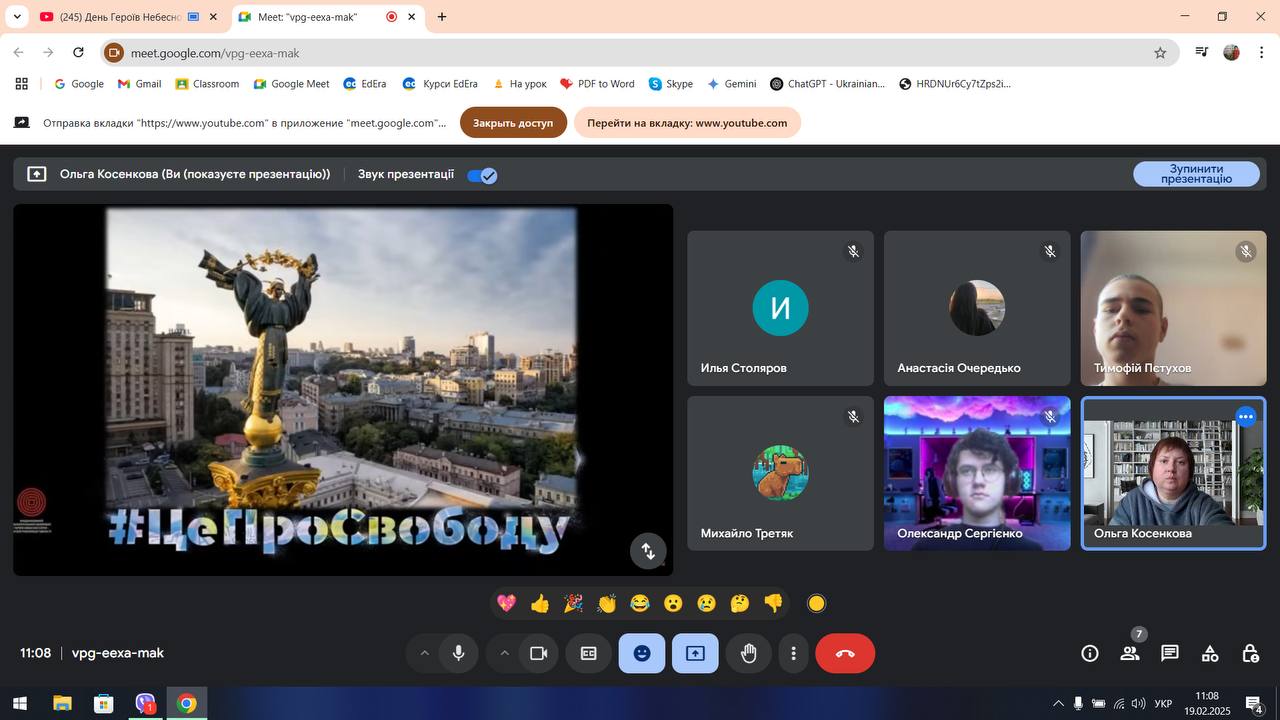Expand audio settings arrow beside microphone
1280x720 pixels.
coord(424,653)
